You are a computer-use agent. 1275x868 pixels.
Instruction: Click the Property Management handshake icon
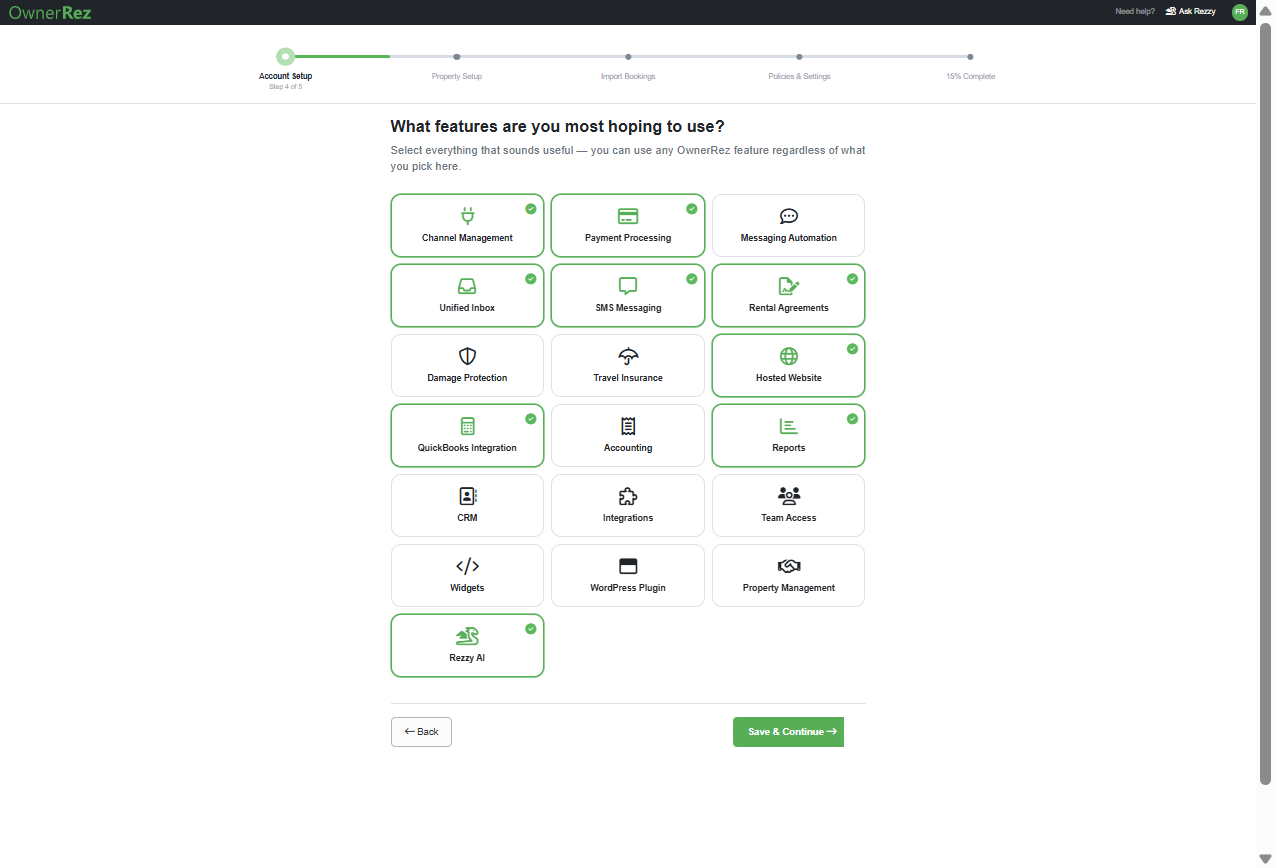[x=789, y=566]
